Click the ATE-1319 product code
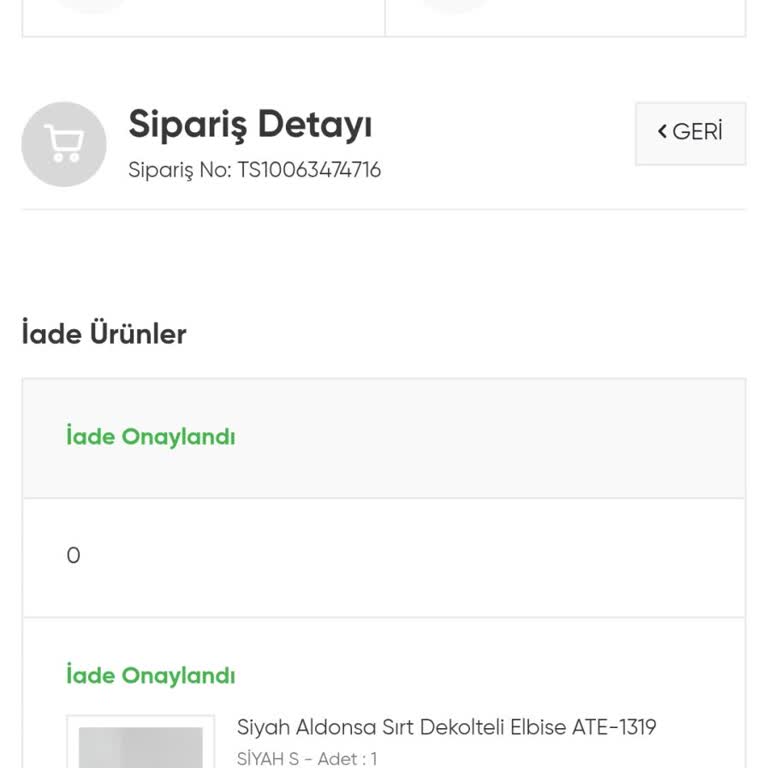The image size is (768, 768). 614,727
